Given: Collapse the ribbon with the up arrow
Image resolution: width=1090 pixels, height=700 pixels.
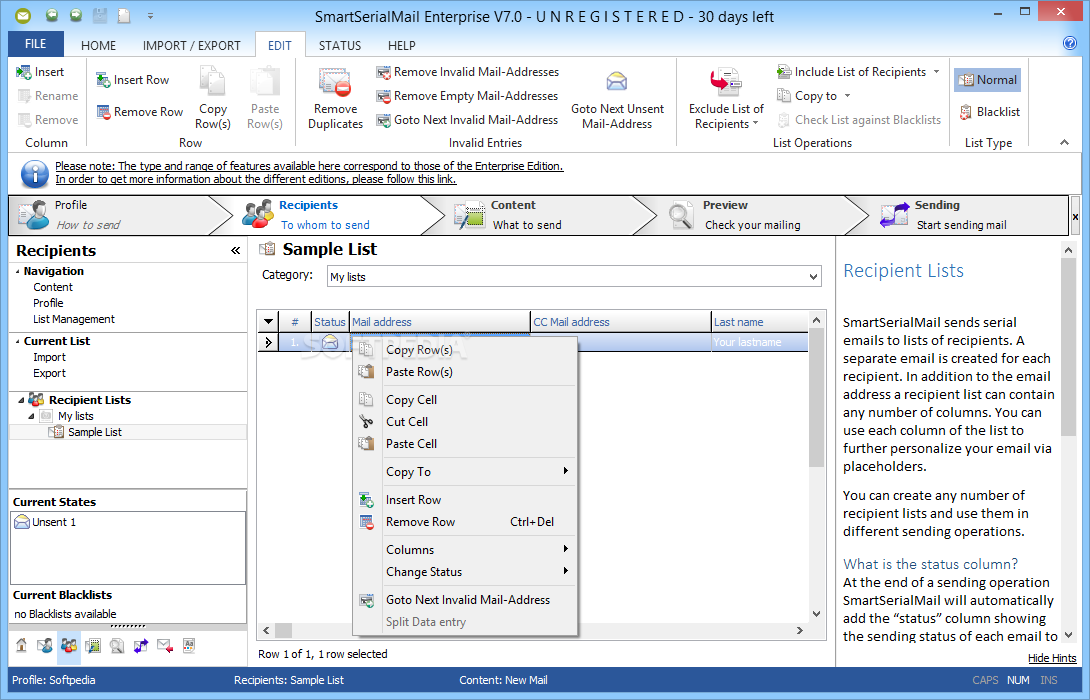Looking at the screenshot, I should [1064, 143].
